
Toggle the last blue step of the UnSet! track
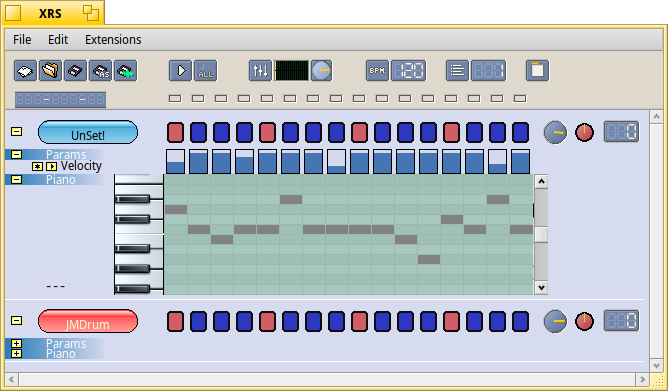click(x=520, y=132)
